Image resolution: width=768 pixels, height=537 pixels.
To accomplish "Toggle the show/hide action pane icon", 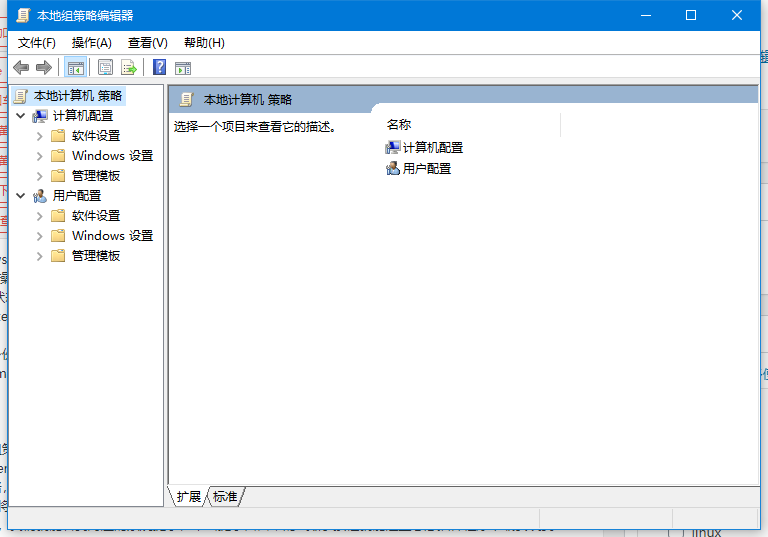I will click(x=183, y=68).
